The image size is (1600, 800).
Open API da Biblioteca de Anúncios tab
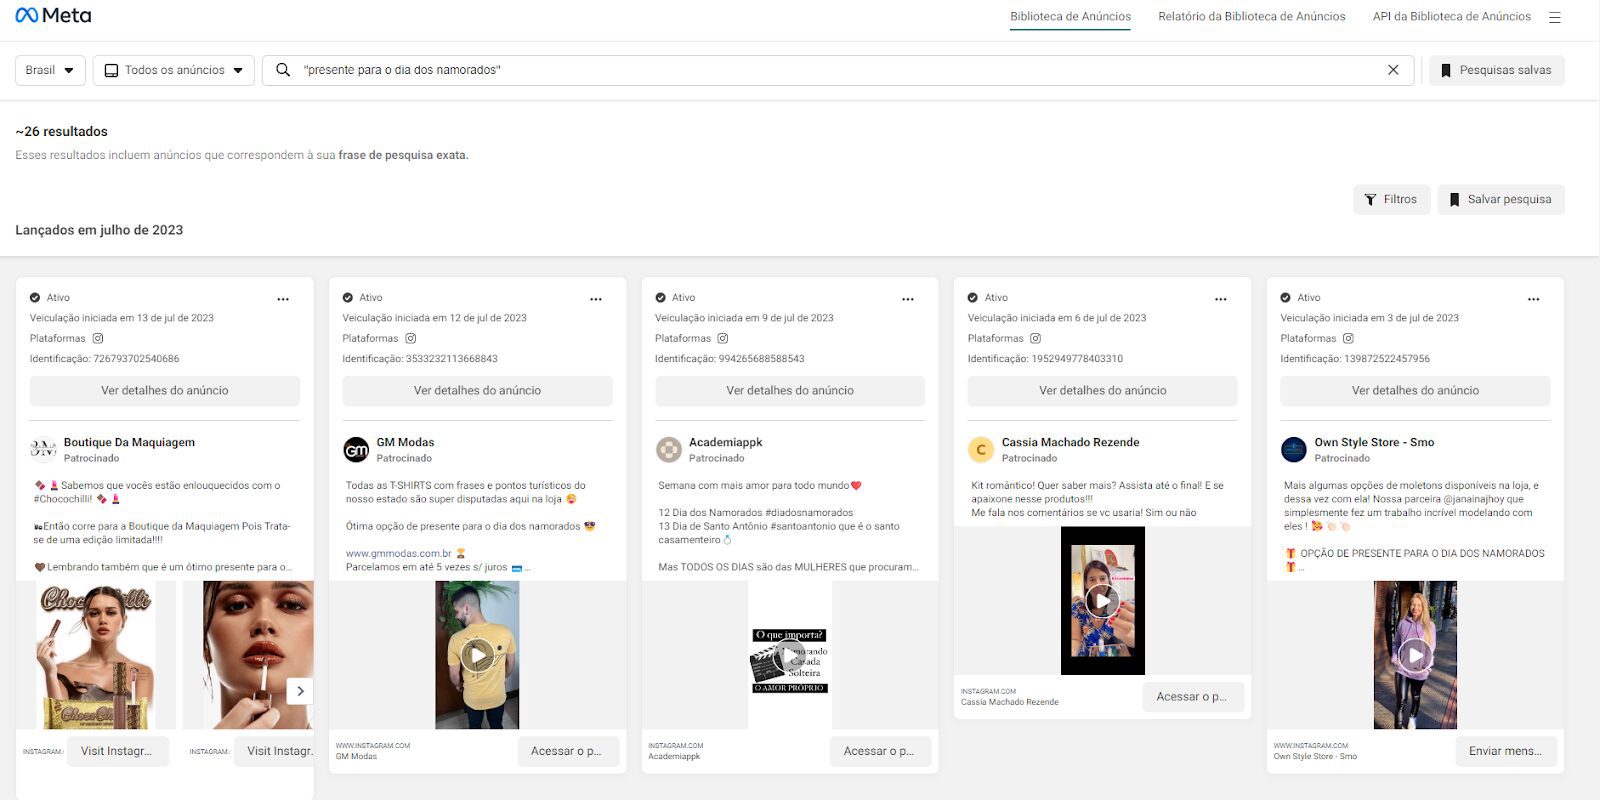pyautogui.click(x=1451, y=17)
